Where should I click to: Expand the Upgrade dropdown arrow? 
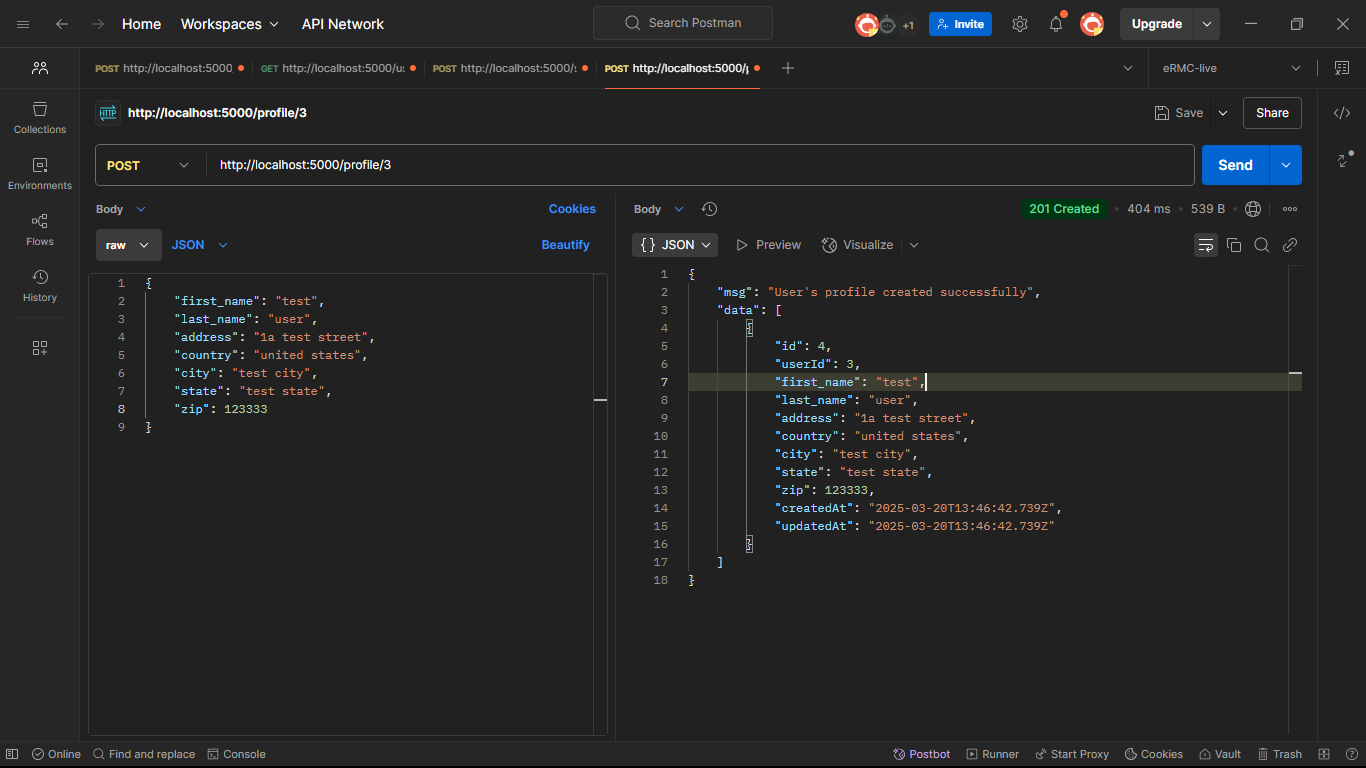tap(1207, 24)
